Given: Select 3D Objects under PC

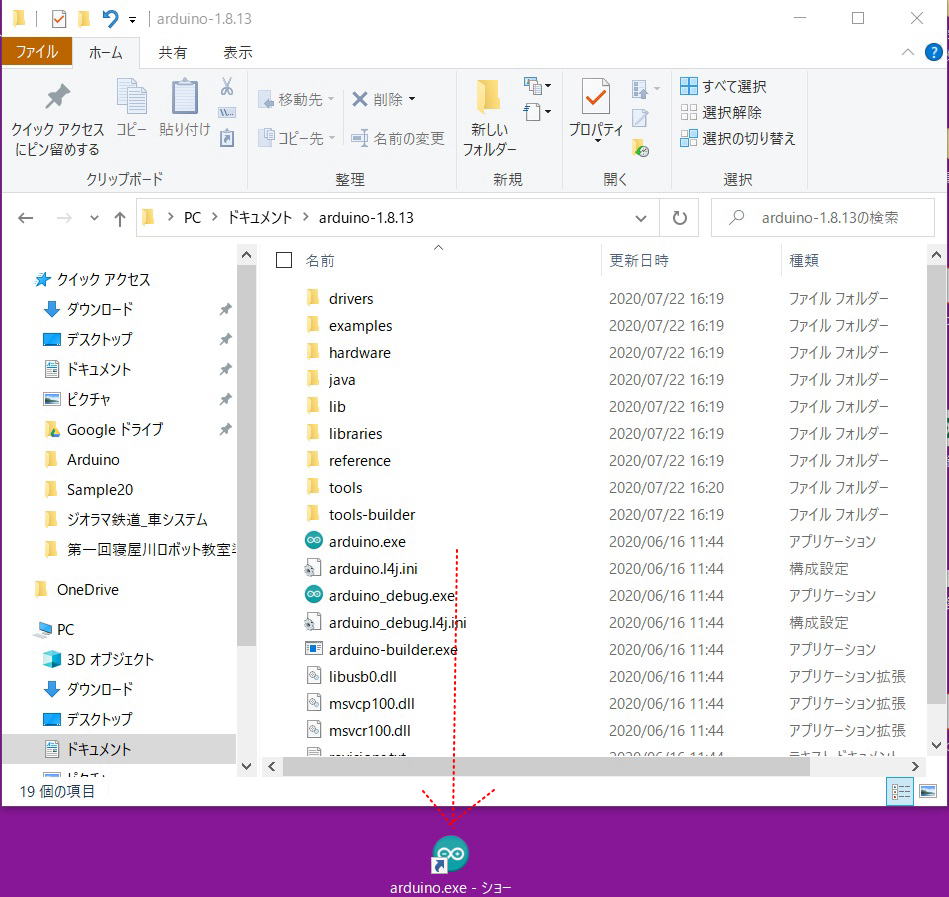Looking at the screenshot, I should [99, 659].
